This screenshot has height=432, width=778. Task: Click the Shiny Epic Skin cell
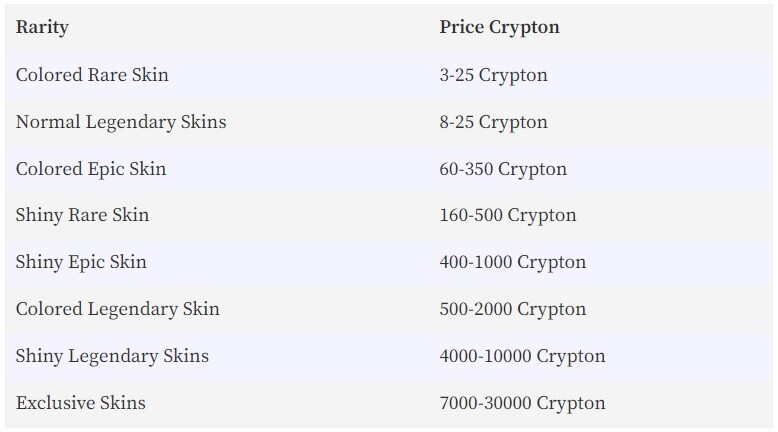point(81,262)
